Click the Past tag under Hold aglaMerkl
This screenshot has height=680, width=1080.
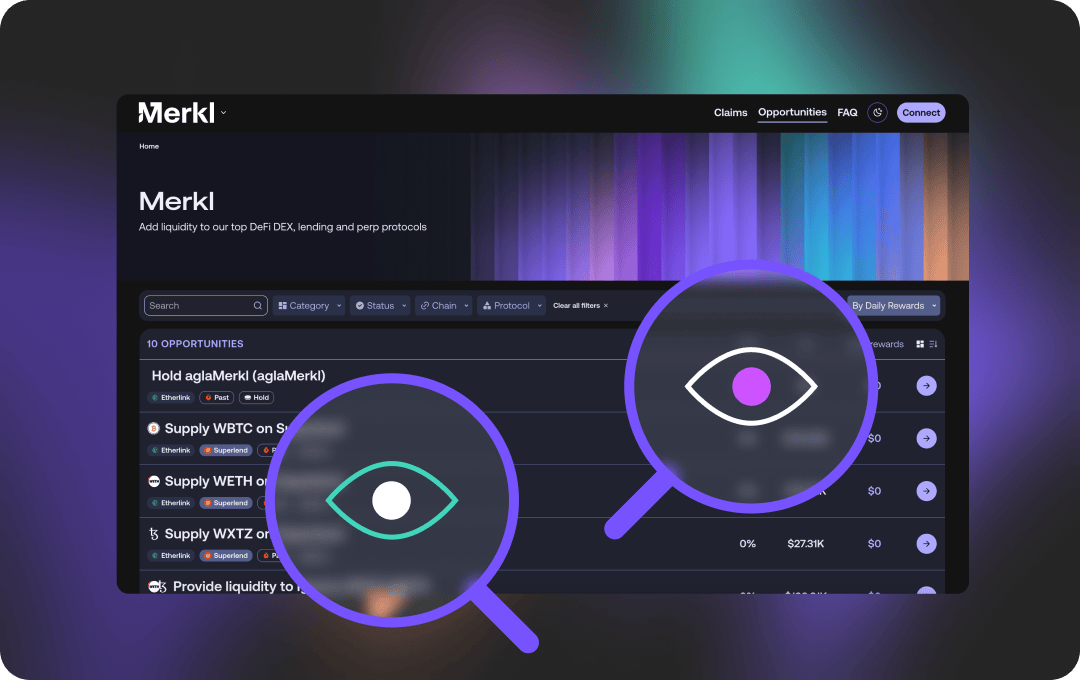pos(217,398)
